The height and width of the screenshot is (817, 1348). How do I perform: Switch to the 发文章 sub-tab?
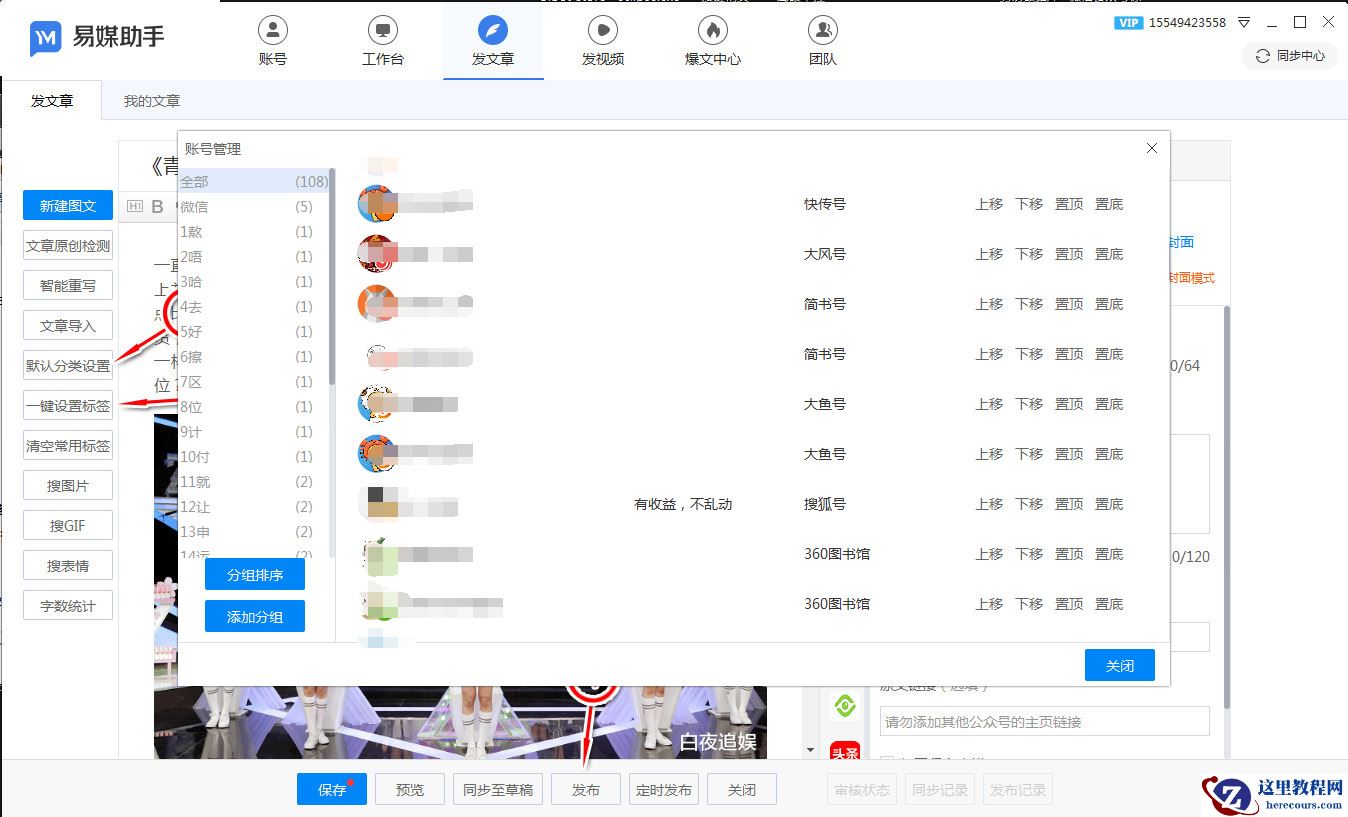coord(52,100)
